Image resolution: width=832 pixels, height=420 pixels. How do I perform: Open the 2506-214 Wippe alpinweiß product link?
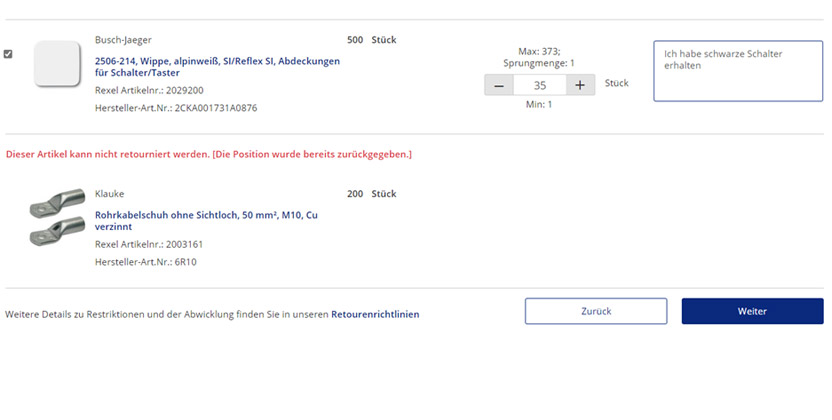tap(217, 67)
